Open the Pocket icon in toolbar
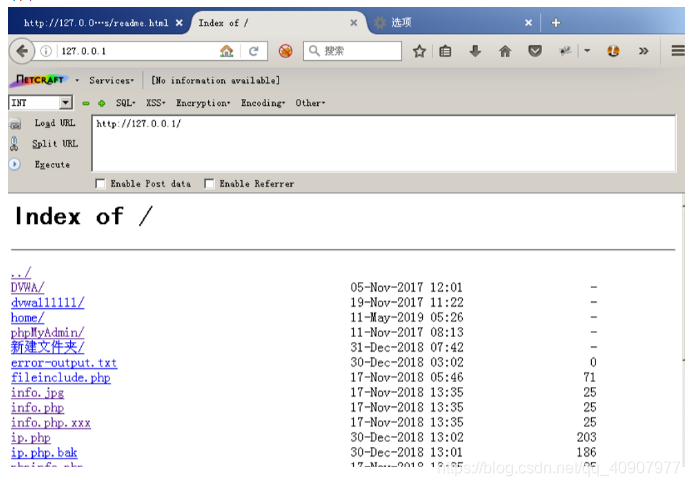The image size is (690, 486). (535, 51)
